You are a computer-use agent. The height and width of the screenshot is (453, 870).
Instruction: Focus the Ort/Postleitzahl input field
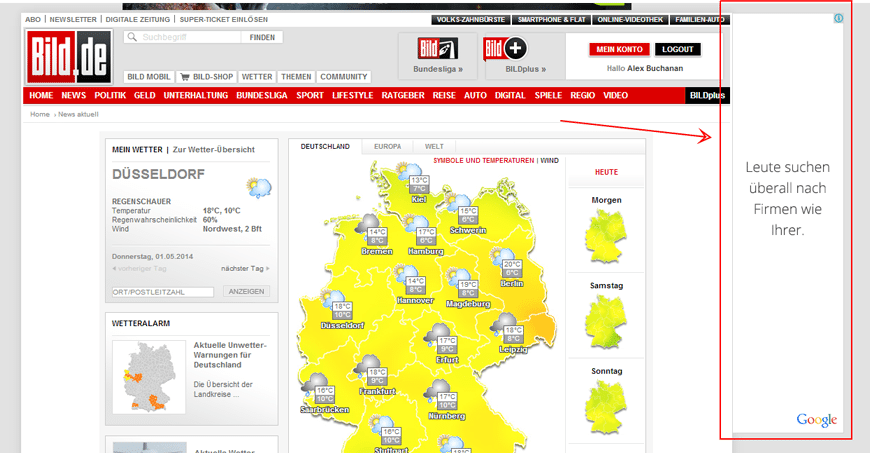point(163,292)
